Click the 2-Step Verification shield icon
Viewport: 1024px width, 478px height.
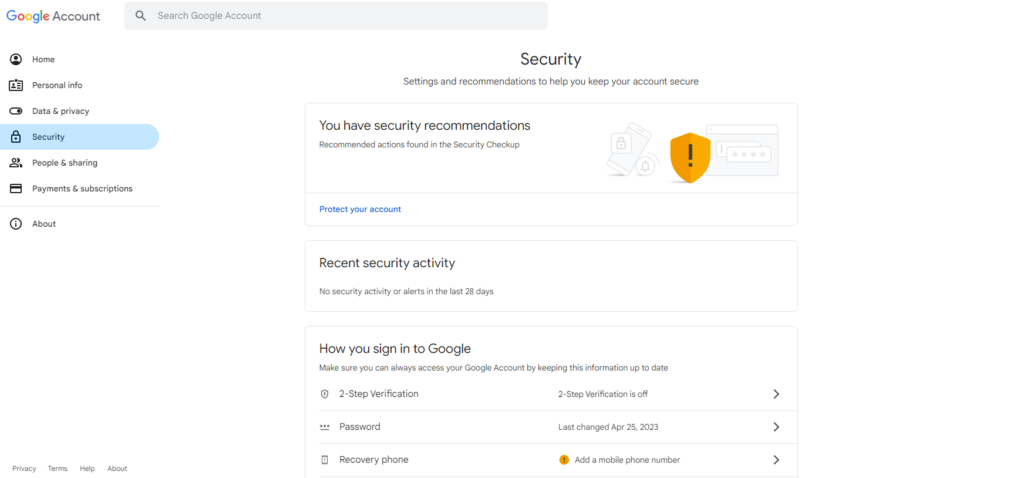tap(325, 394)
